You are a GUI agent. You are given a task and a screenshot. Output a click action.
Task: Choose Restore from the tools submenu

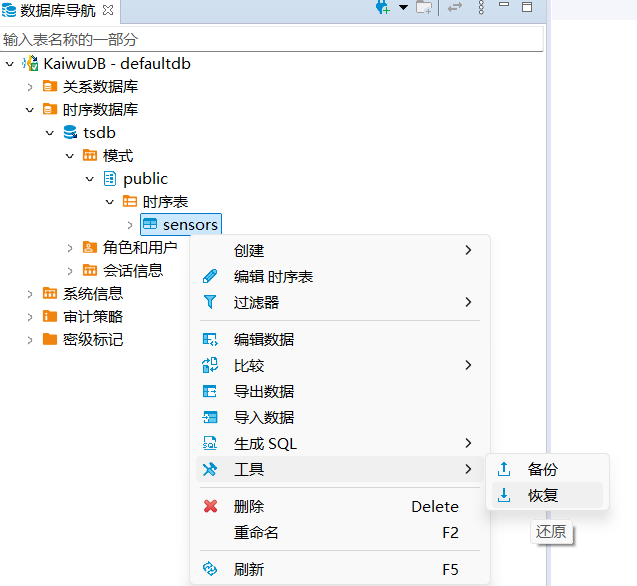click(543, 495)
